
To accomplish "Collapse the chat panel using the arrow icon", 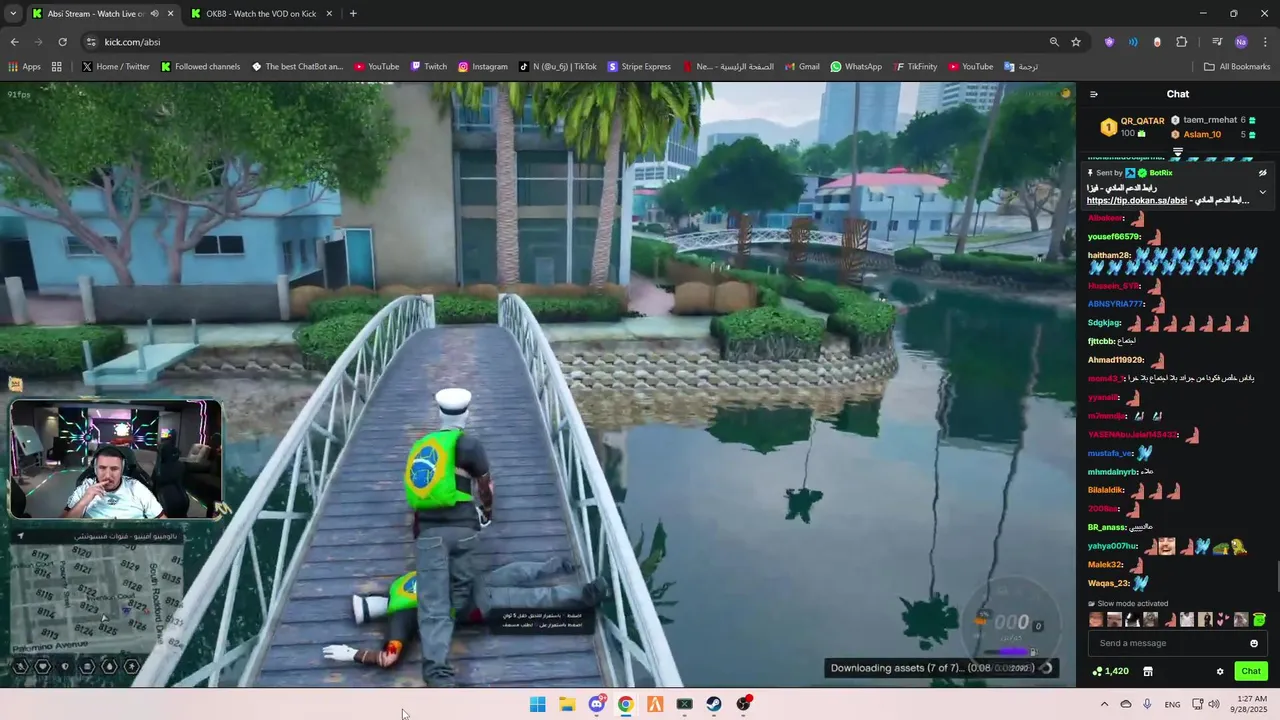I will [1094, 94].
